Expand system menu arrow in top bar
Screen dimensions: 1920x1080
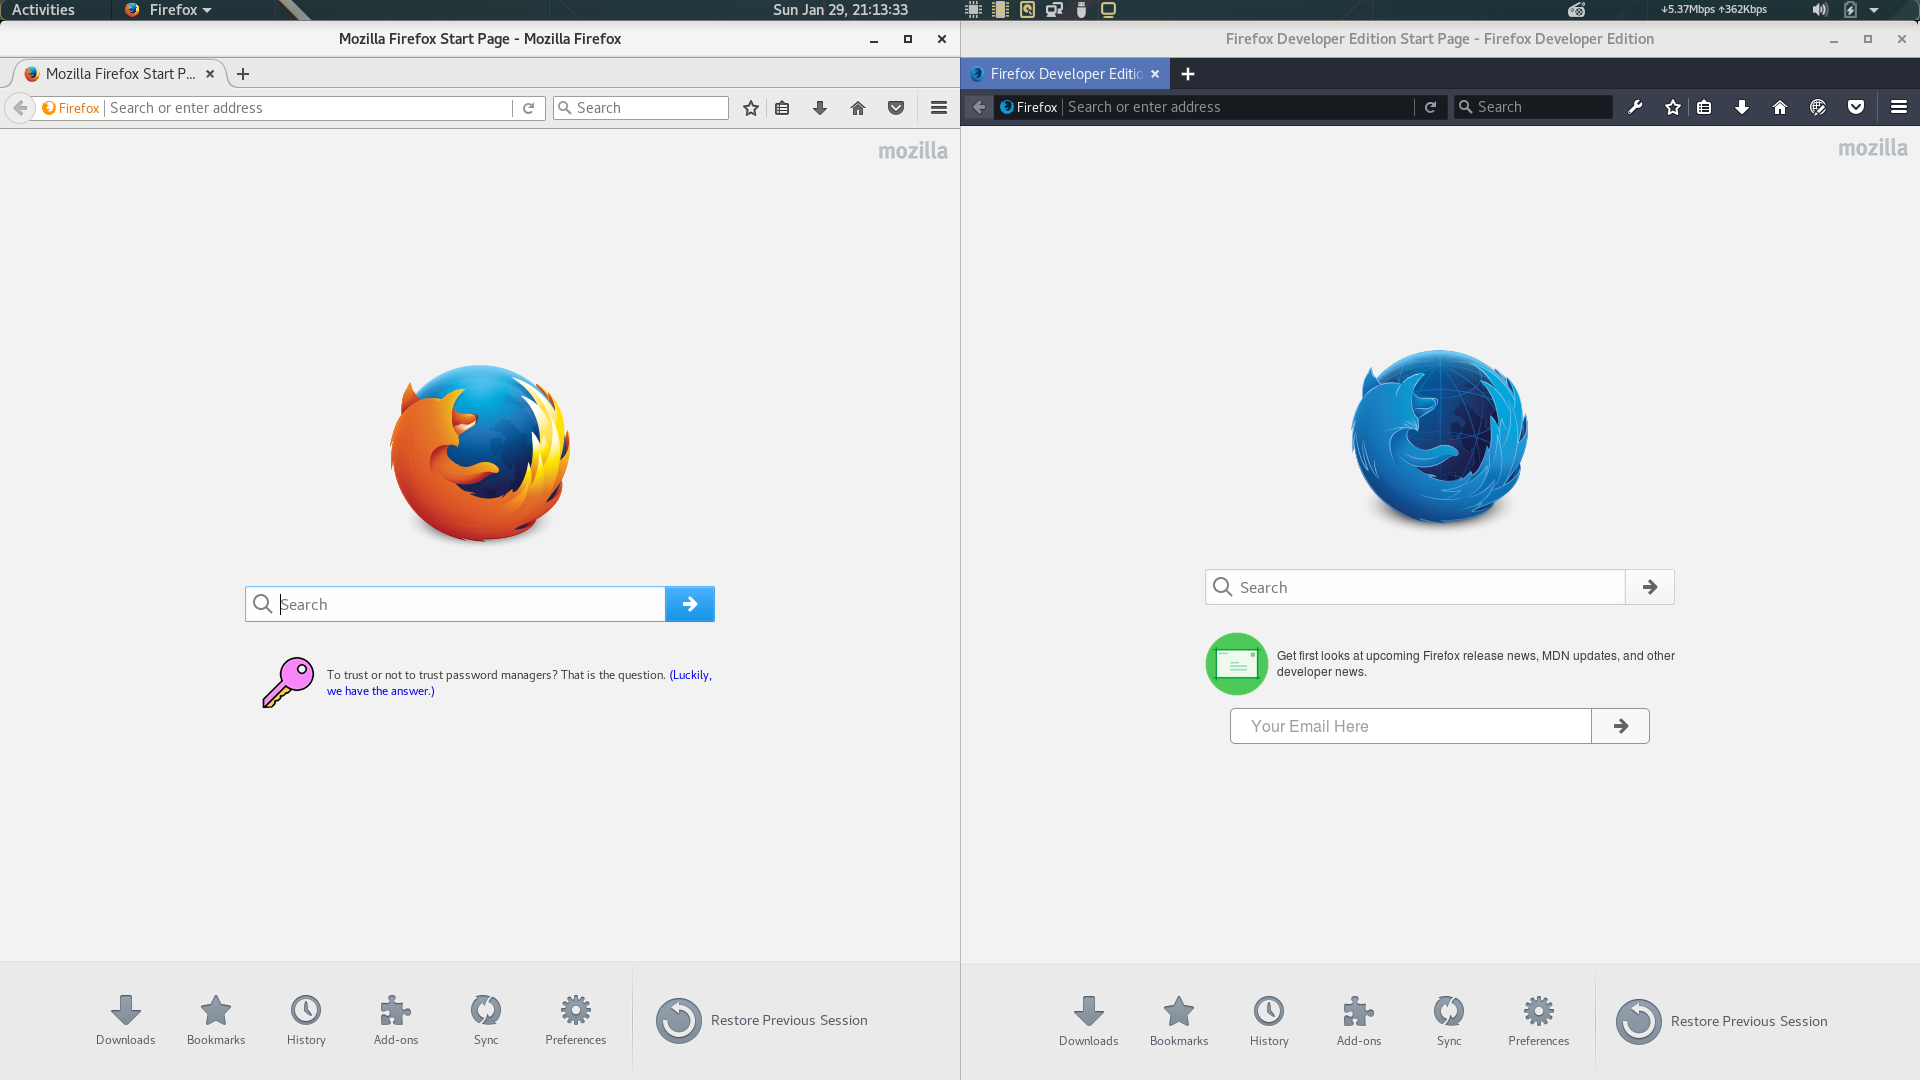1874,10
